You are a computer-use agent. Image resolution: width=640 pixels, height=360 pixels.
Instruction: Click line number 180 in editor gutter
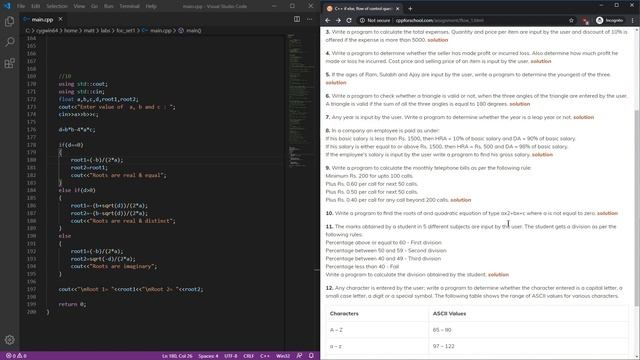[x=31, y=160]
